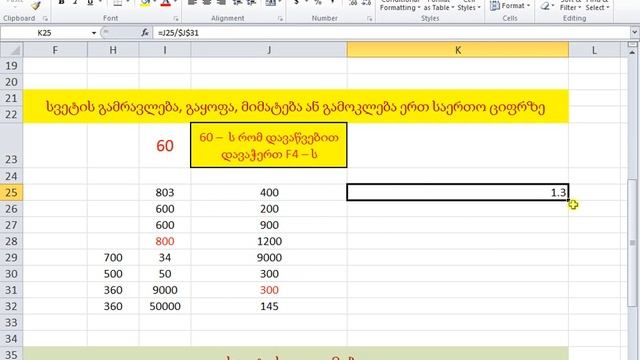640x360 pixels.
Task: Align text right in the cell
Action: pos(222,2)
